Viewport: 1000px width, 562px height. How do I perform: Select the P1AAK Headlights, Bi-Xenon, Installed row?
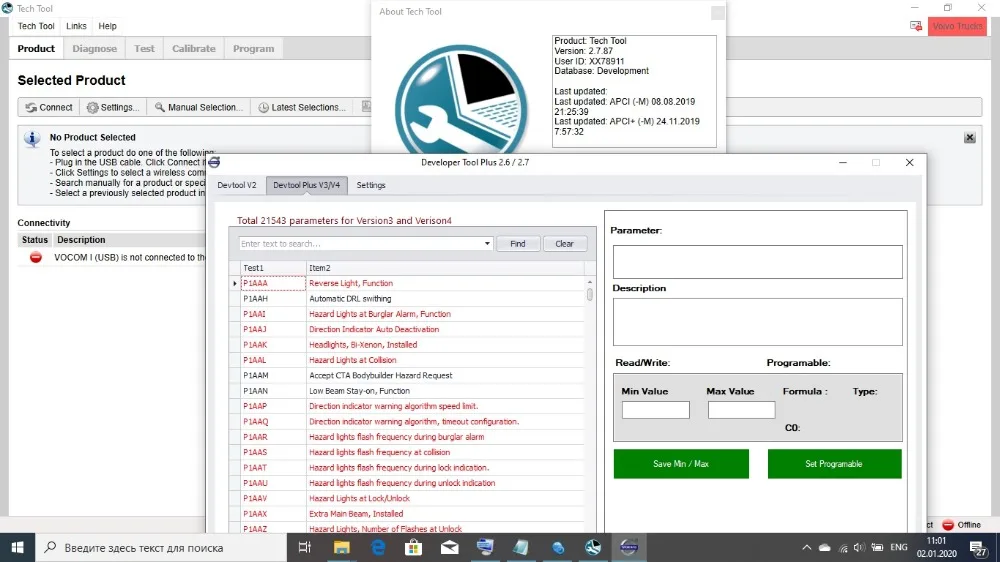click(x=408, y=344)
